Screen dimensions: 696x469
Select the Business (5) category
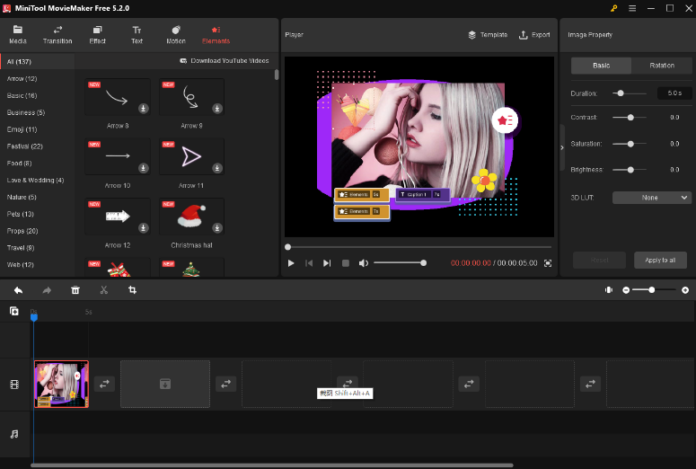(x=26, y=112)
